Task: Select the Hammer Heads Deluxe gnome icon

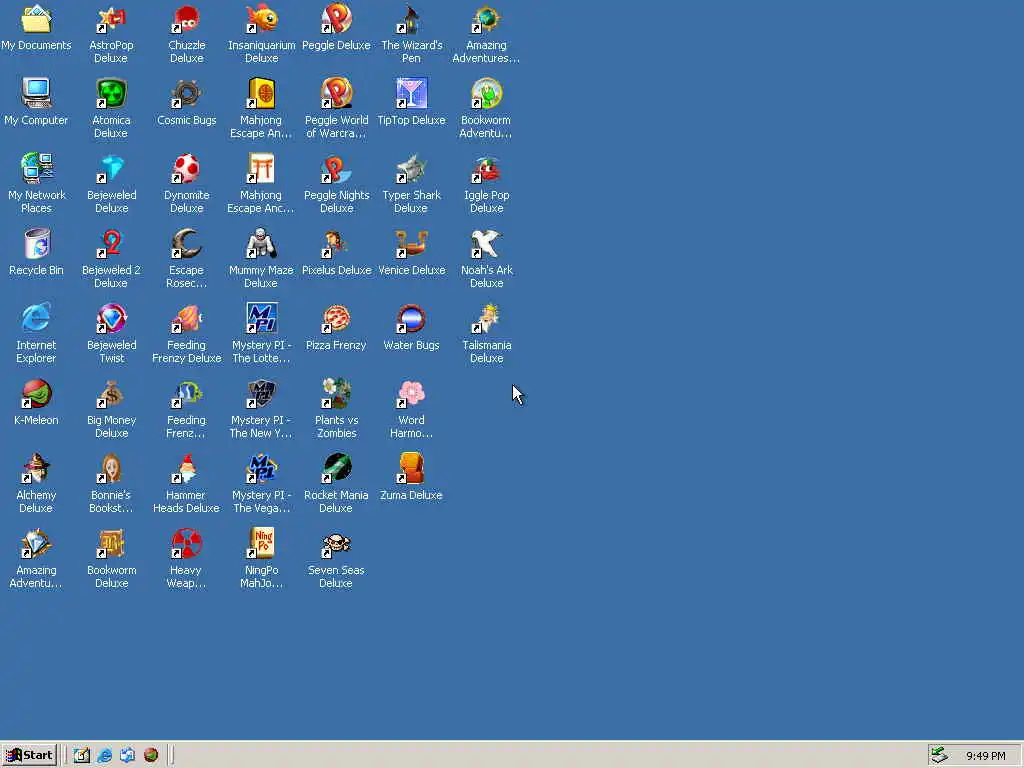Action: 186,470
